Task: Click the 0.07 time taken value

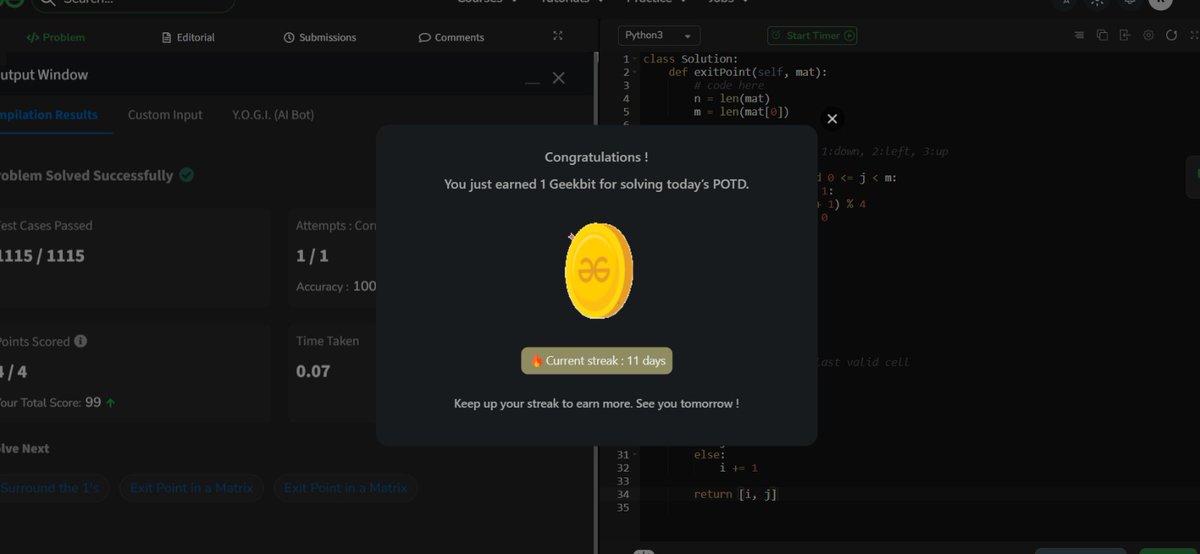Action: point(313,371)
